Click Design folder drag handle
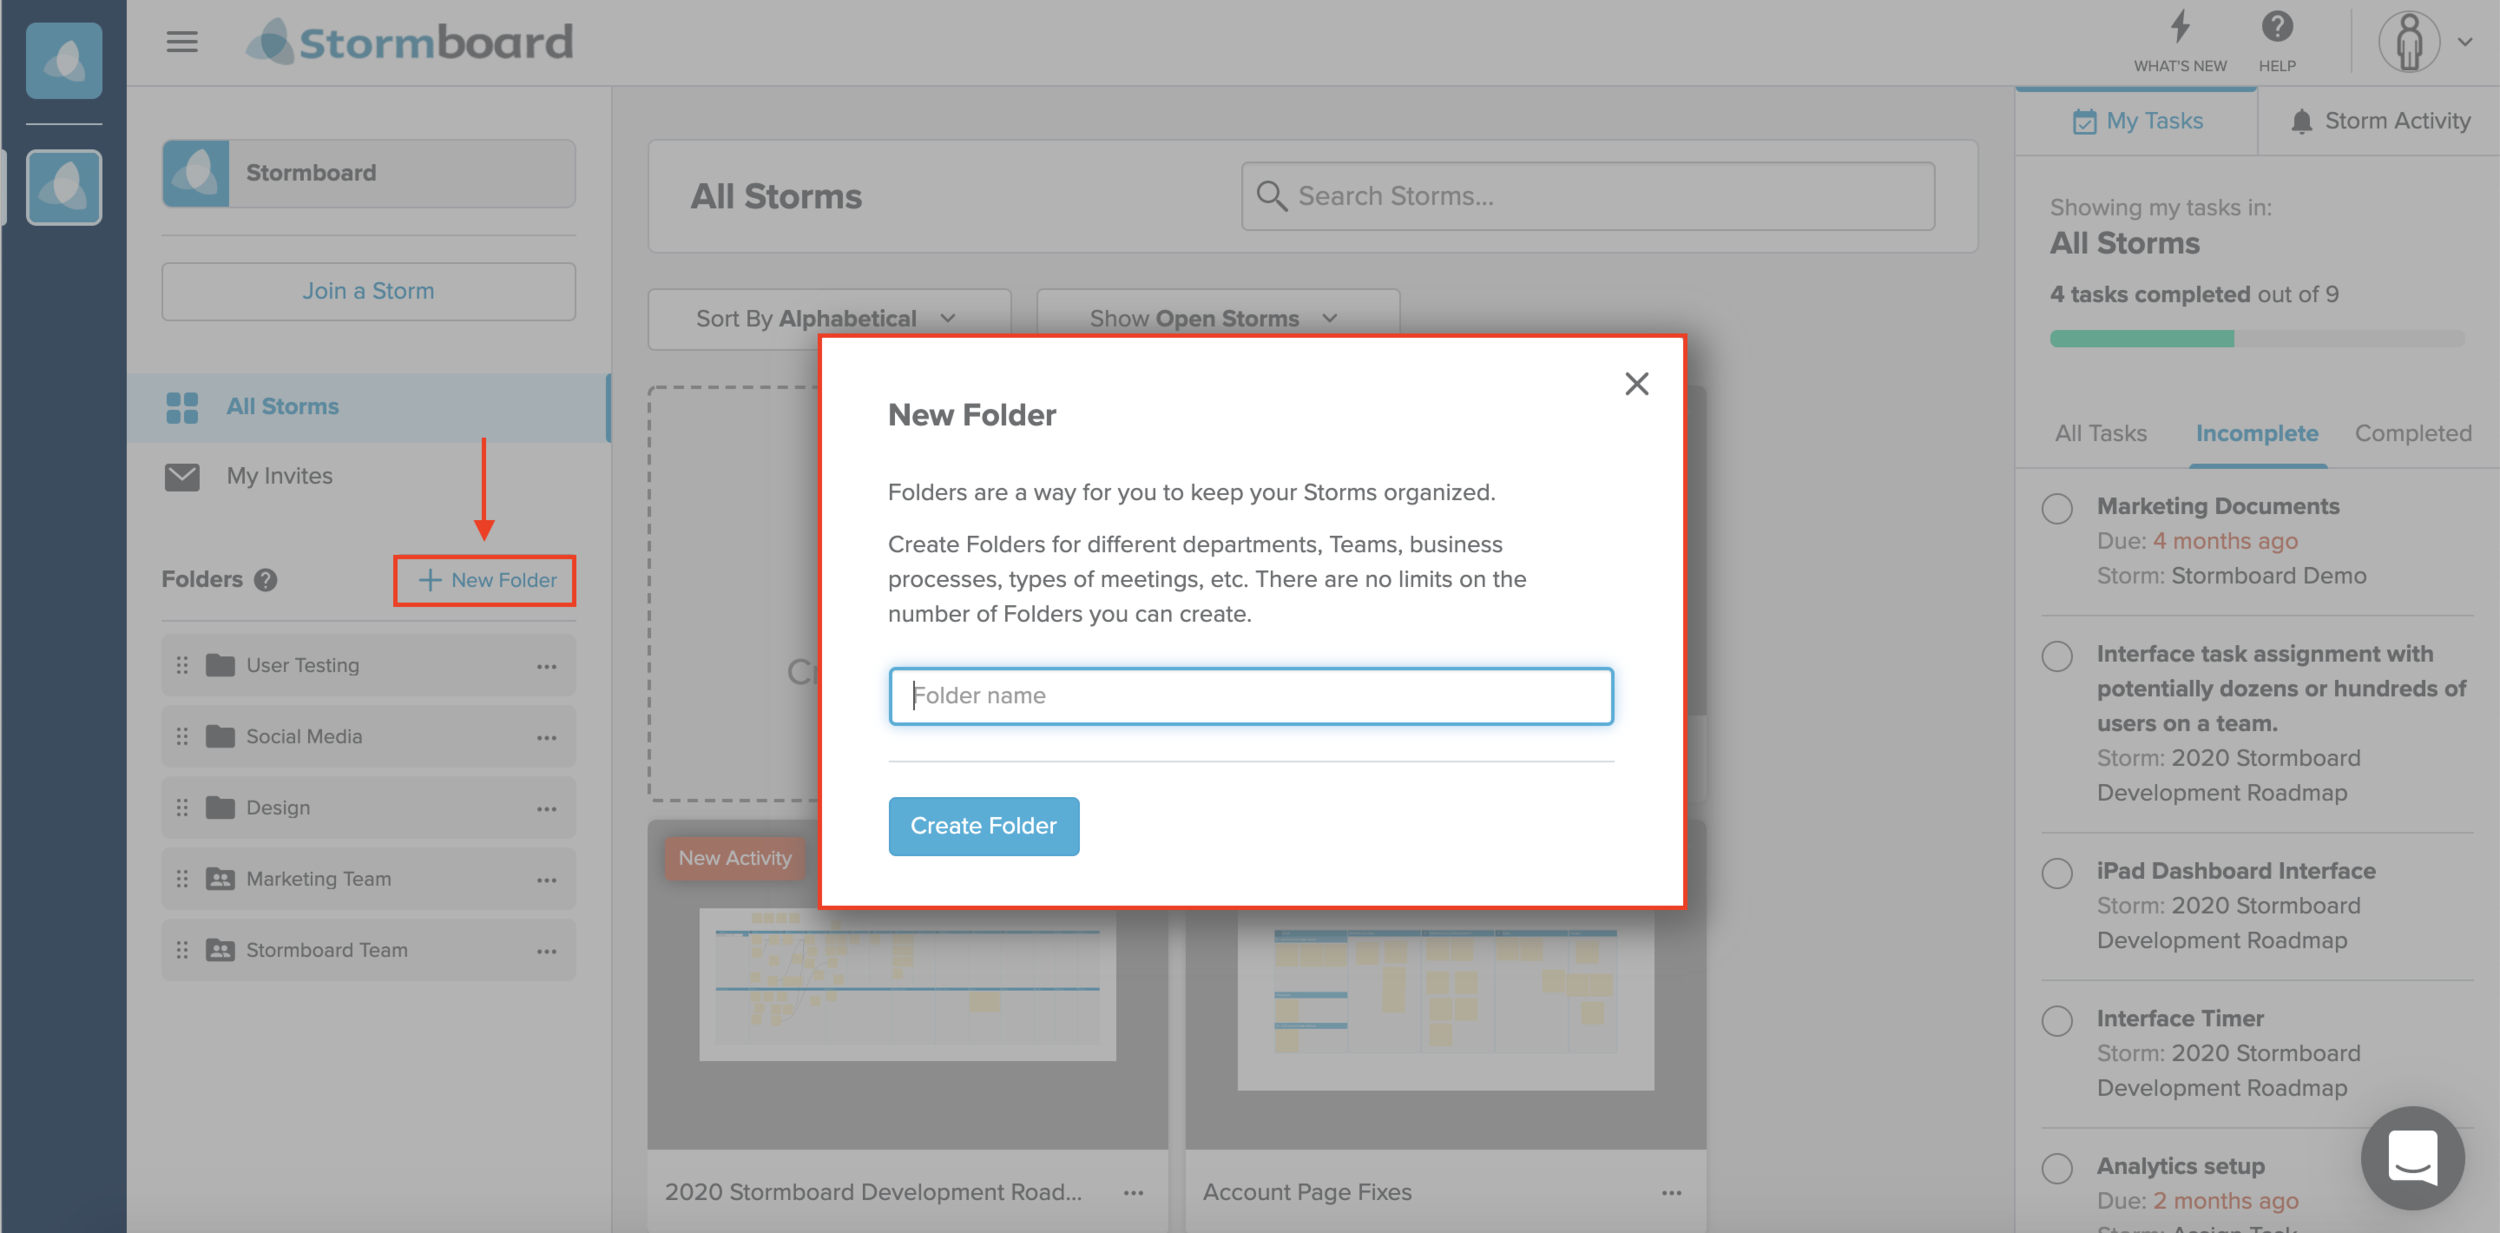Image resolution: width=2500 pixels, height=1233 pixels. (182, 807)
